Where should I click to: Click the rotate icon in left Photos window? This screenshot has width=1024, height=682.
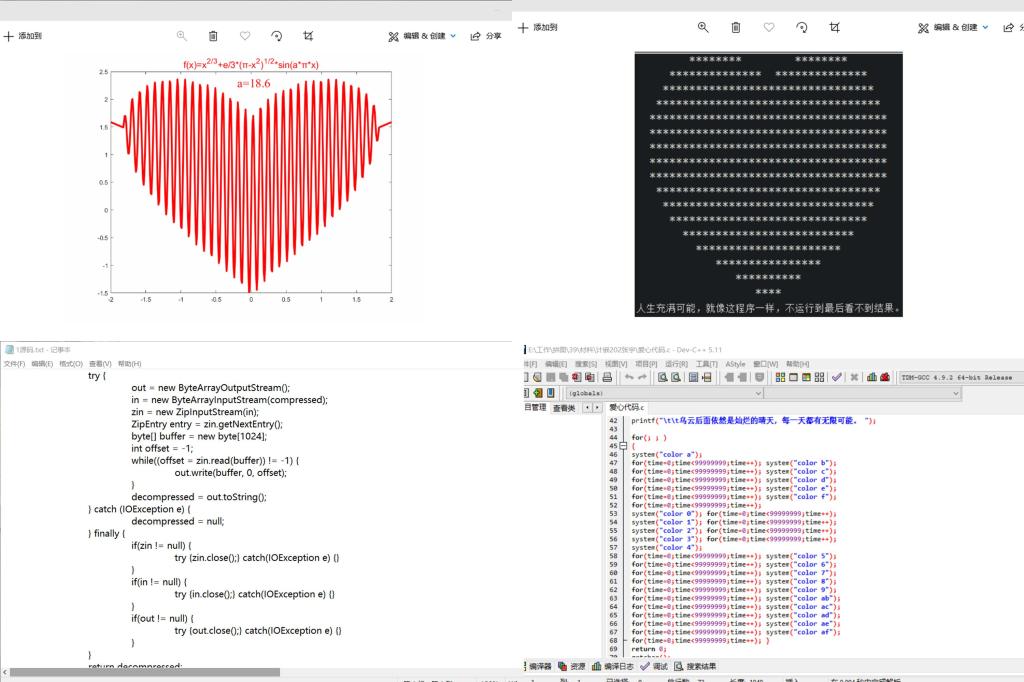277,36
